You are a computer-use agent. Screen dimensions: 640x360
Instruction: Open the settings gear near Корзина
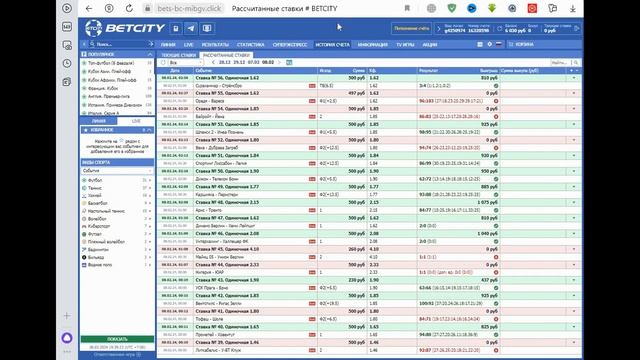[x=489, y=44]
